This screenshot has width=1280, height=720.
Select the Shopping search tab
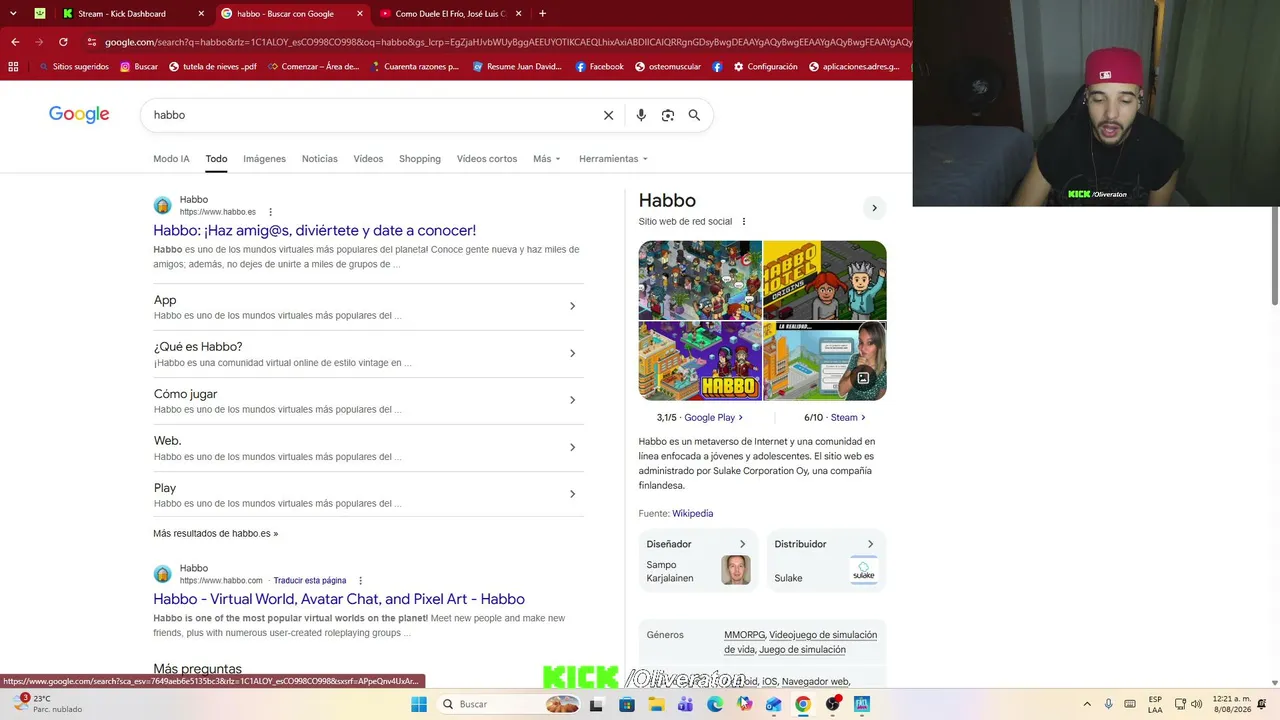pos(420,159)
